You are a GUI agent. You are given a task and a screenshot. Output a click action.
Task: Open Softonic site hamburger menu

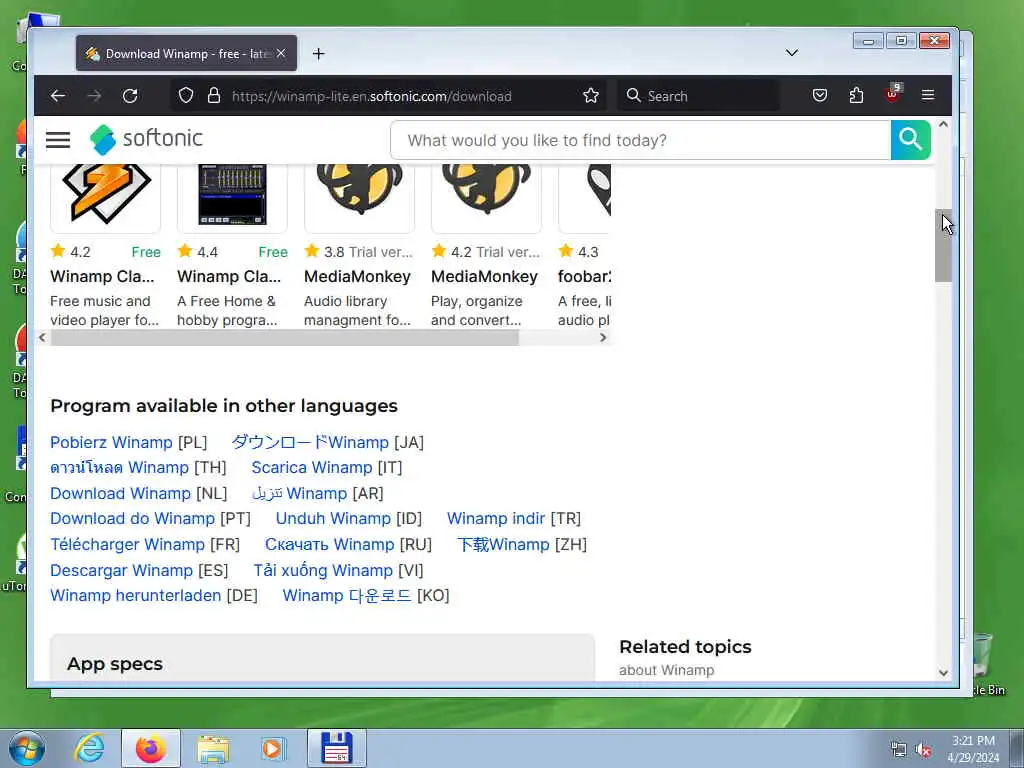coord(58,140)
